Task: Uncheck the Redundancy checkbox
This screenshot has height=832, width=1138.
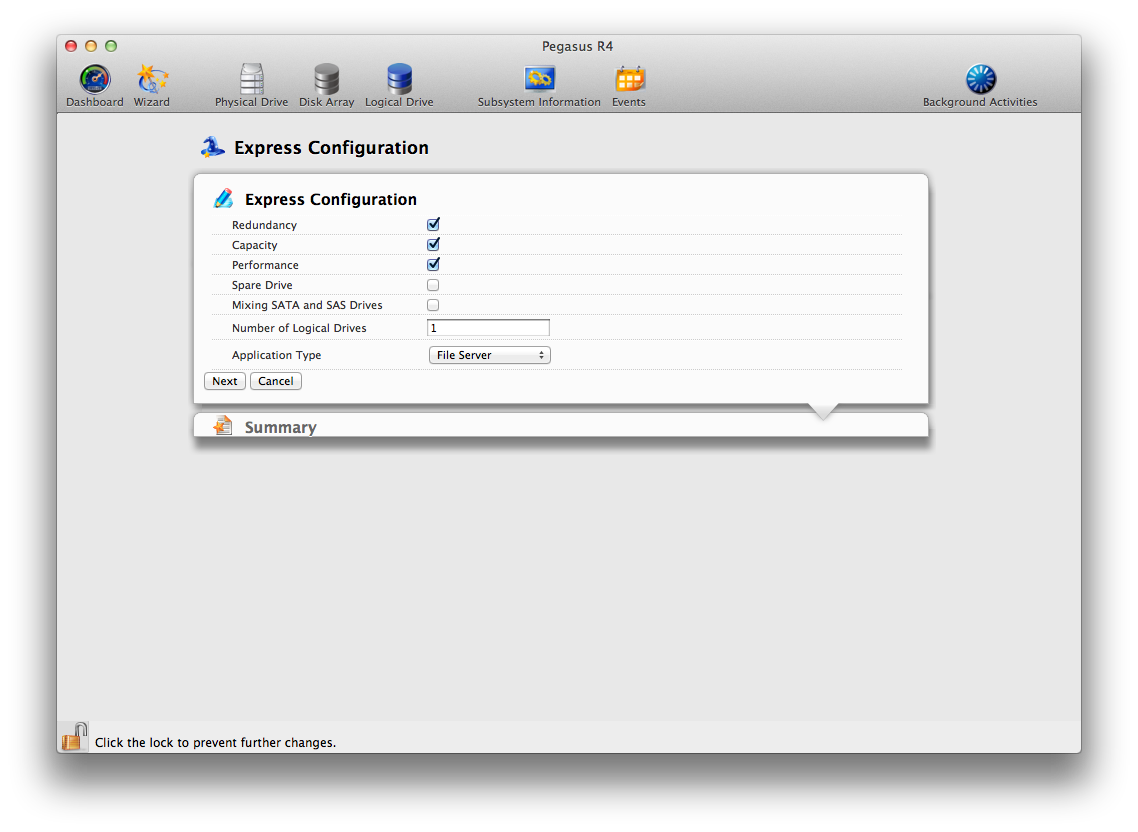Action: tap(433, 225)
